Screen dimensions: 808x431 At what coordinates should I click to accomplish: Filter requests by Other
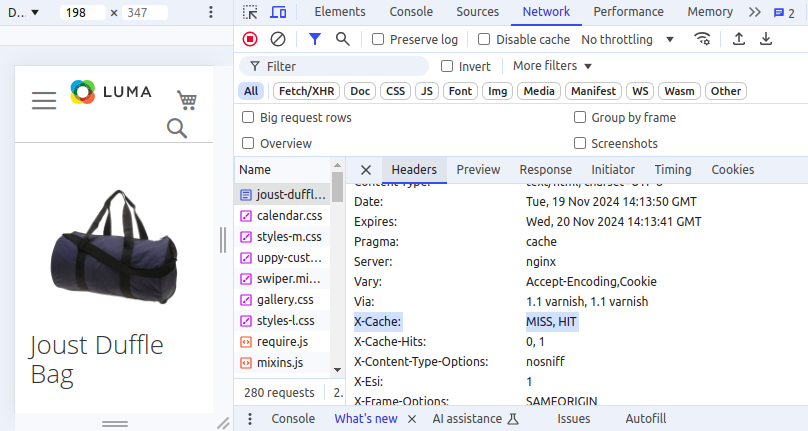[726, 91]
